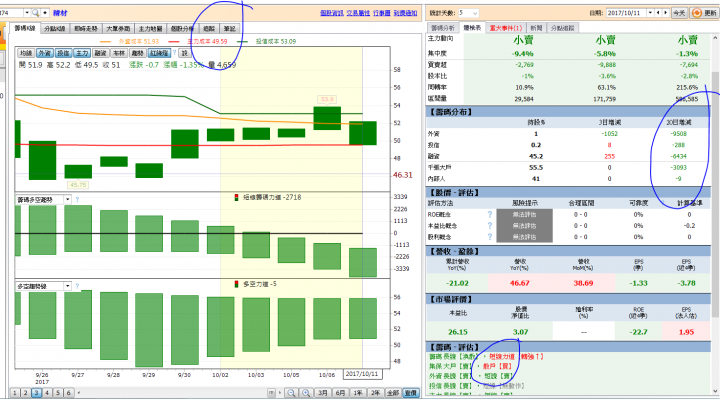This screenshot has height=399, width=720.
Task: Click the date input field showing 2017/10/11
Action: click(x=626, y=13)
